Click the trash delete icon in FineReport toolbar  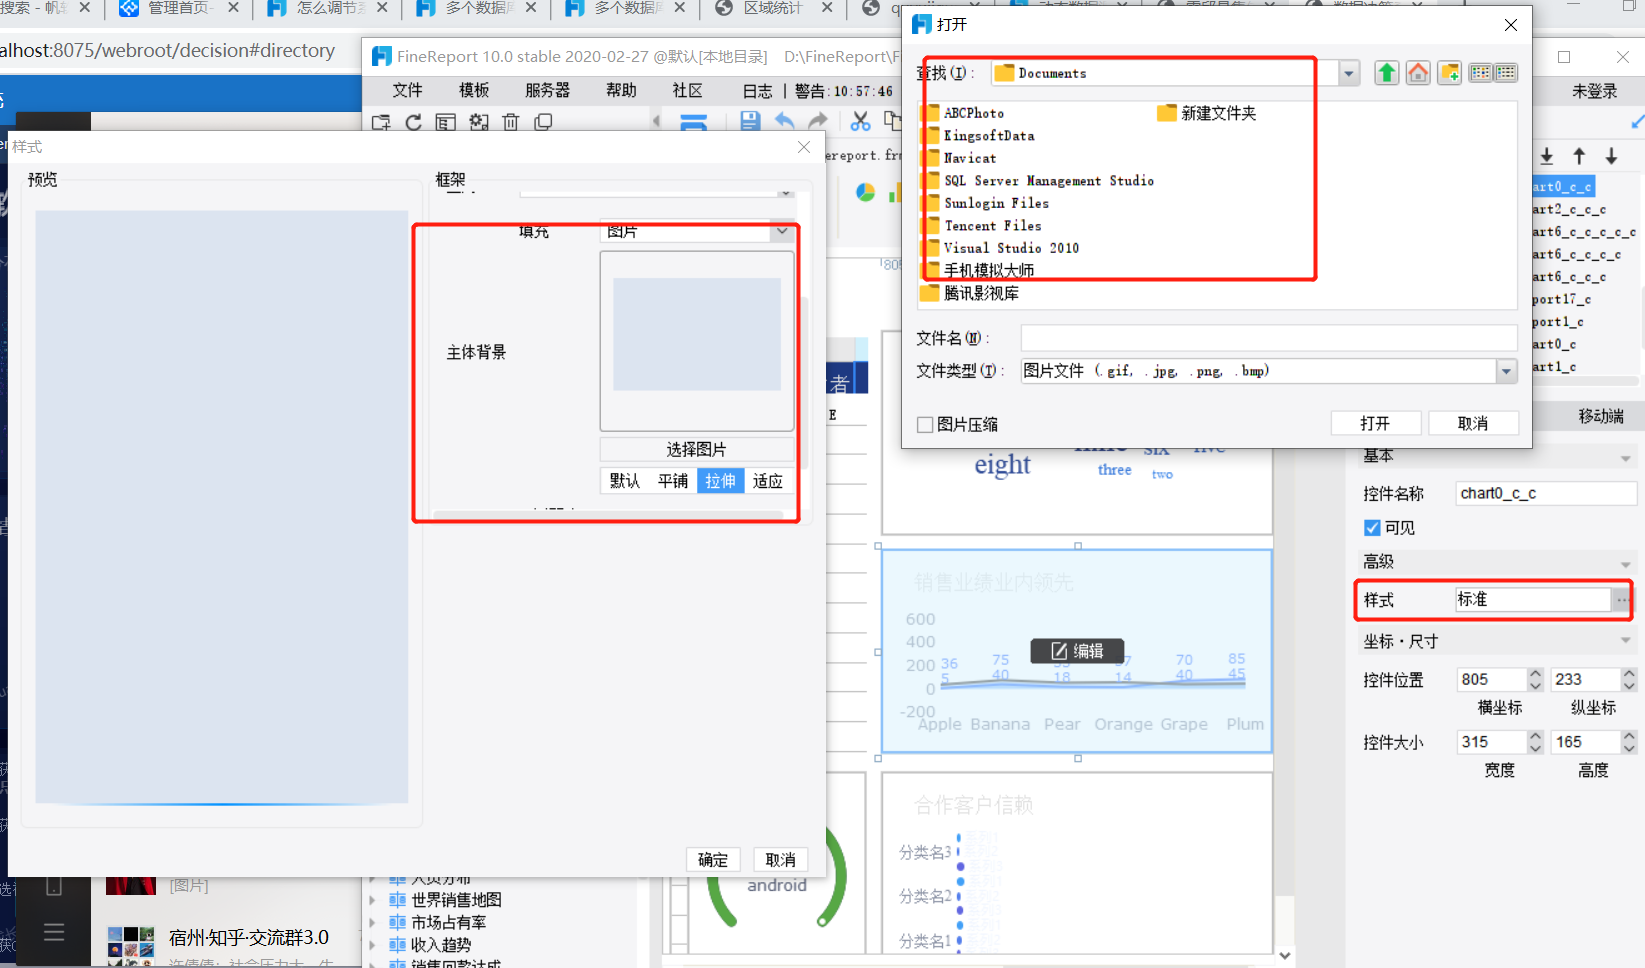tap(511, 122)
